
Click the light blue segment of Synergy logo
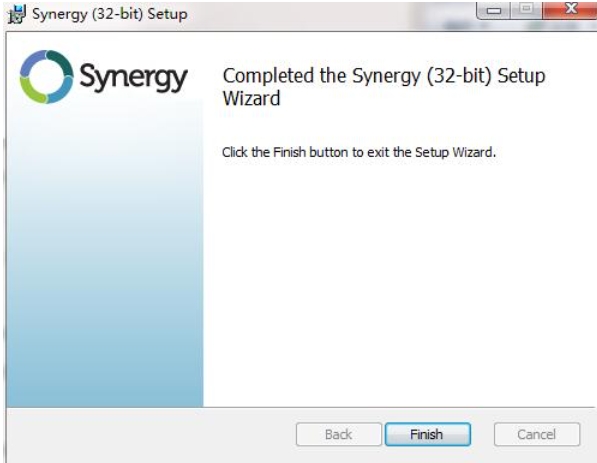tap(61, 91)
